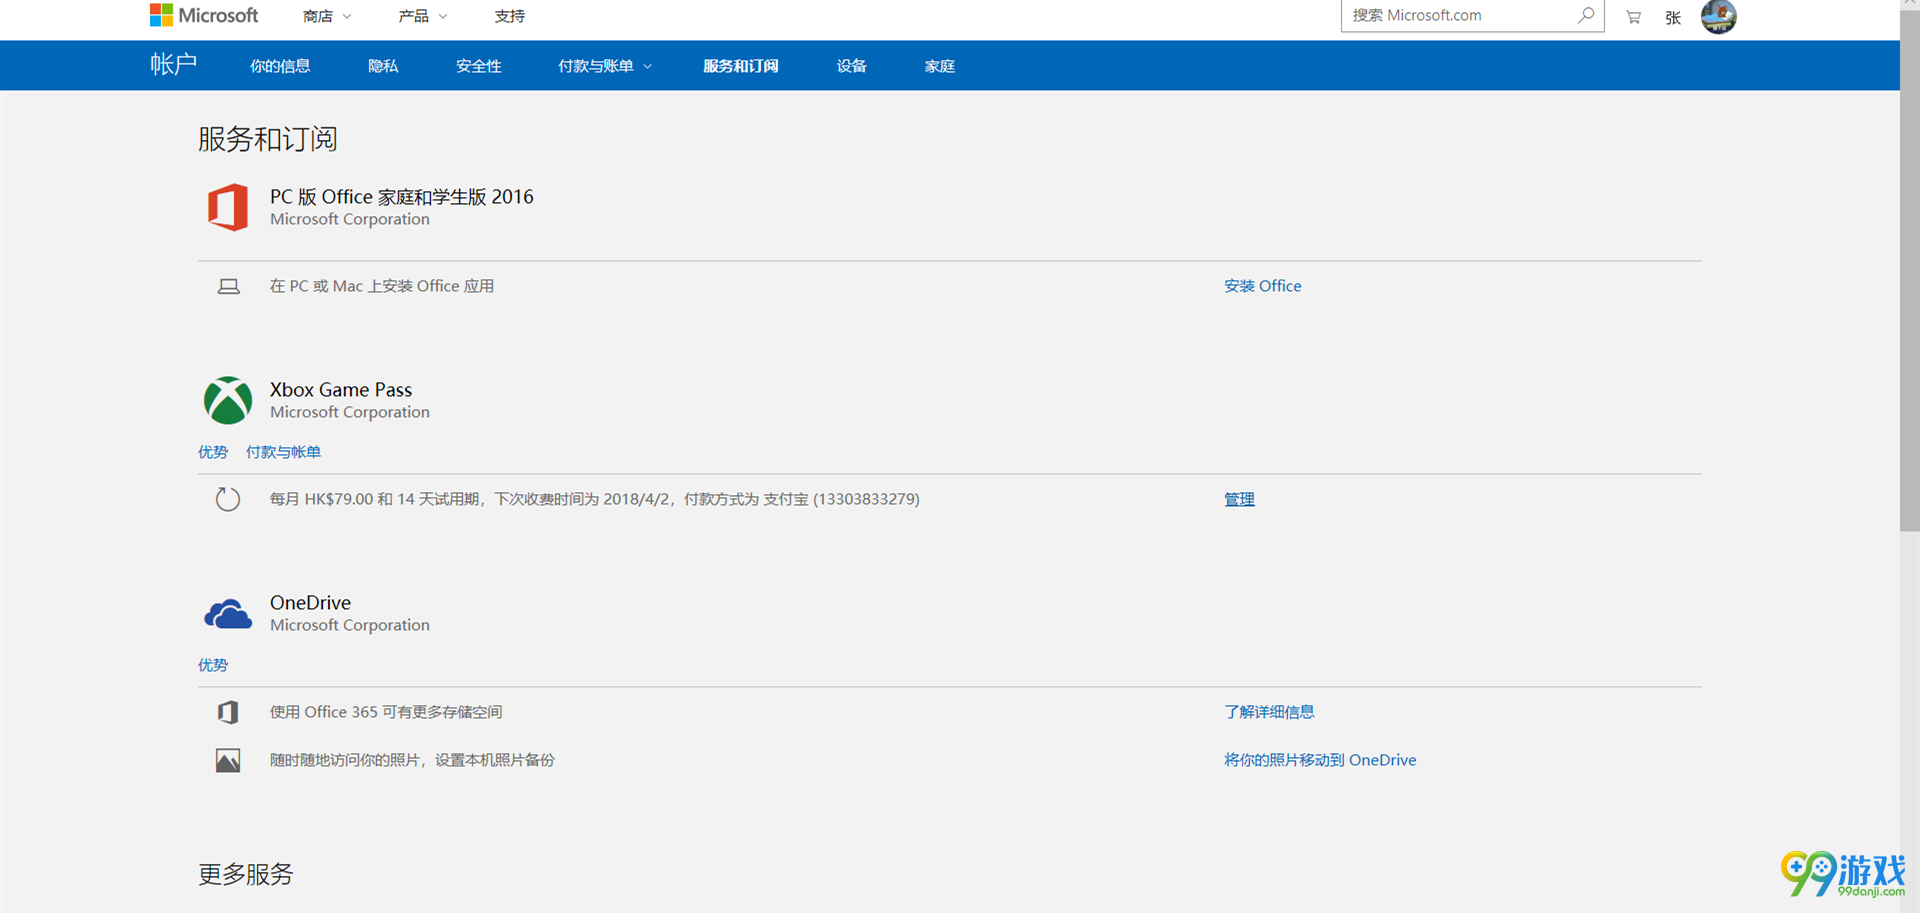This screenshot has width=1920, height=913.
Task: Expand the 商店 dropdown menu
Action: pyautogui.click(x=327, y=16)
